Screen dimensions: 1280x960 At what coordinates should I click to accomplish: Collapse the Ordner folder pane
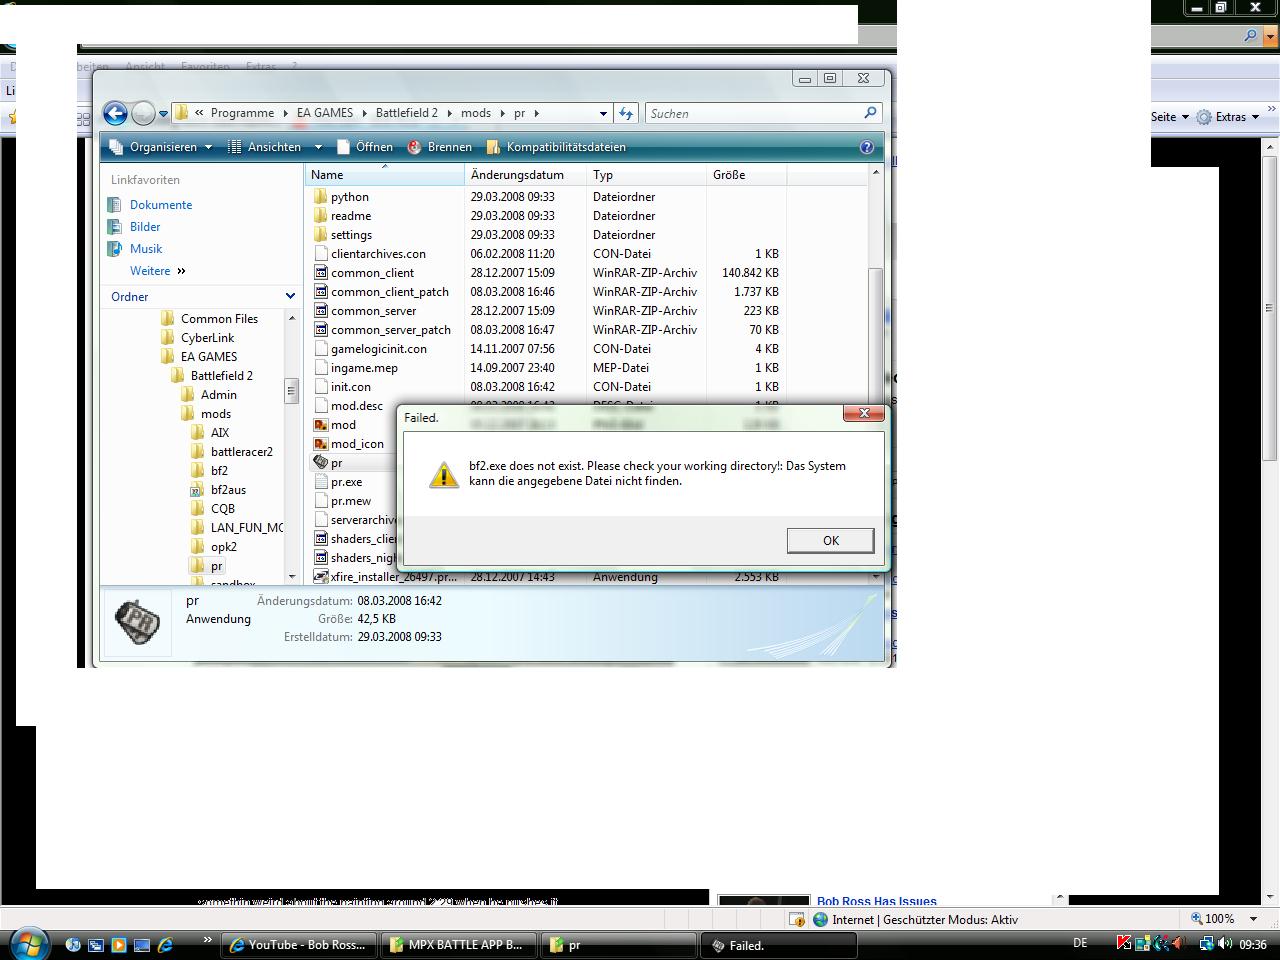click(290, 297)
